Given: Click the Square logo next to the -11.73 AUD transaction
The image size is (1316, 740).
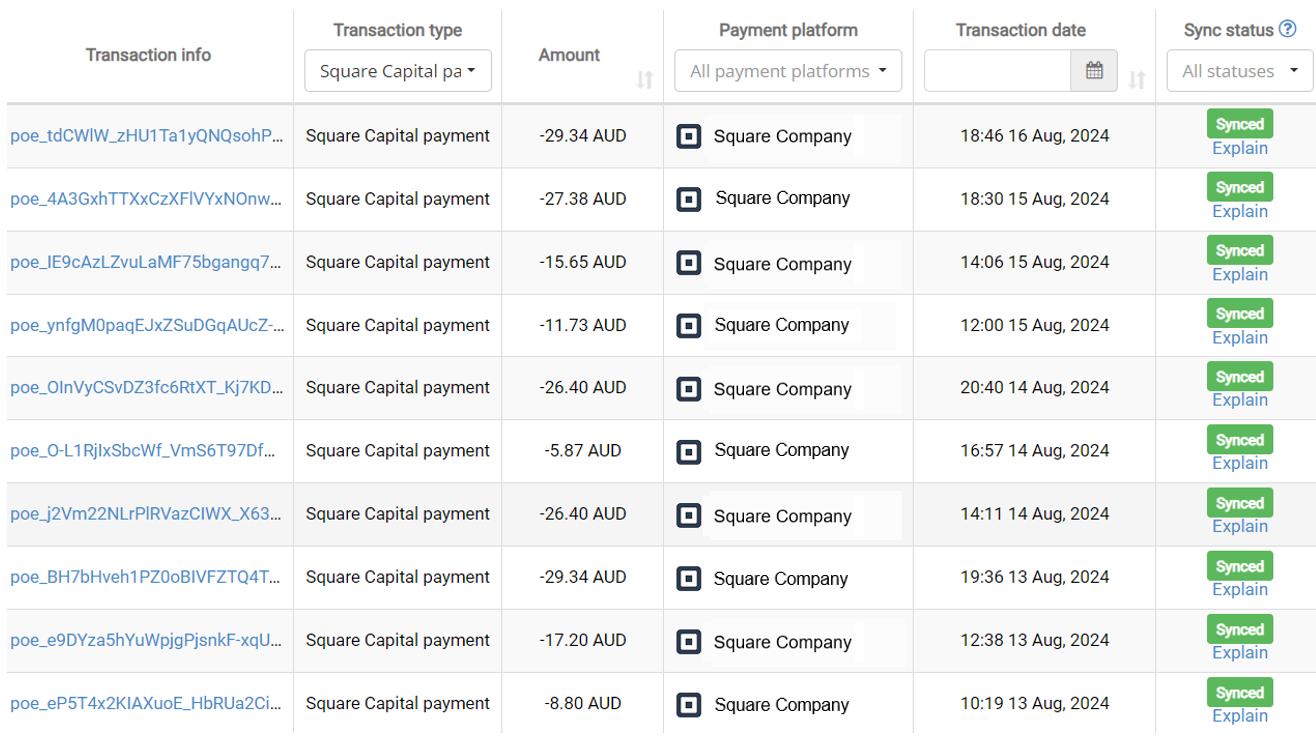Looking at the screenshot, I should coord(689,325).
